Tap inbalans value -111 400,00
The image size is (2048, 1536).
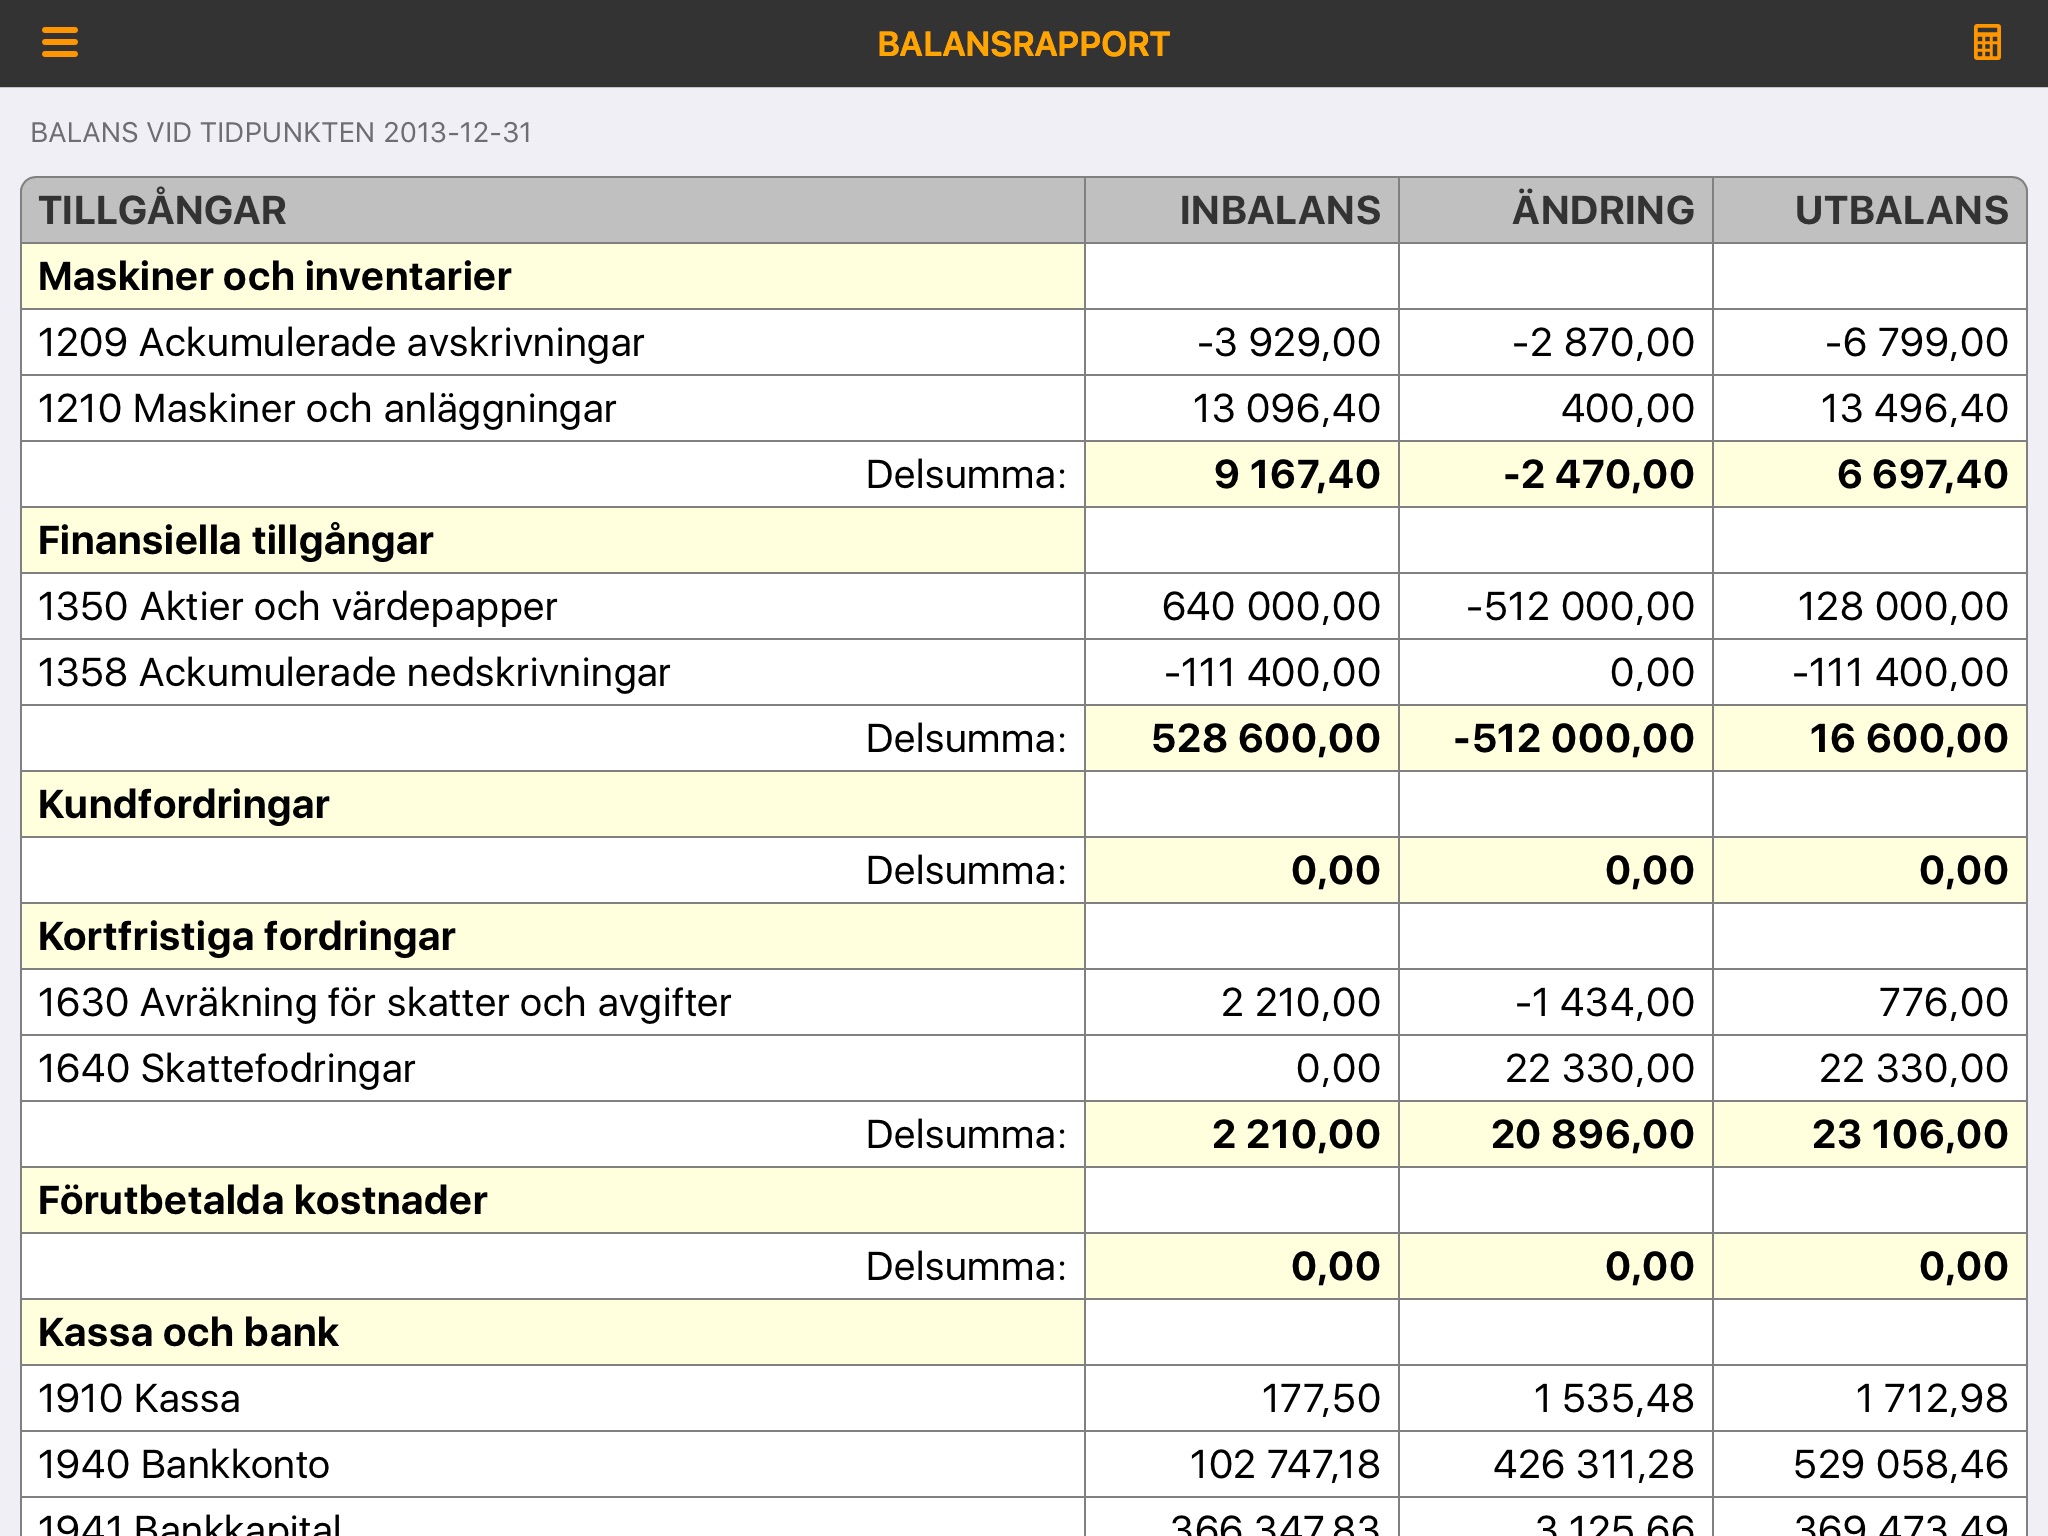click(x=1272, y=672)
